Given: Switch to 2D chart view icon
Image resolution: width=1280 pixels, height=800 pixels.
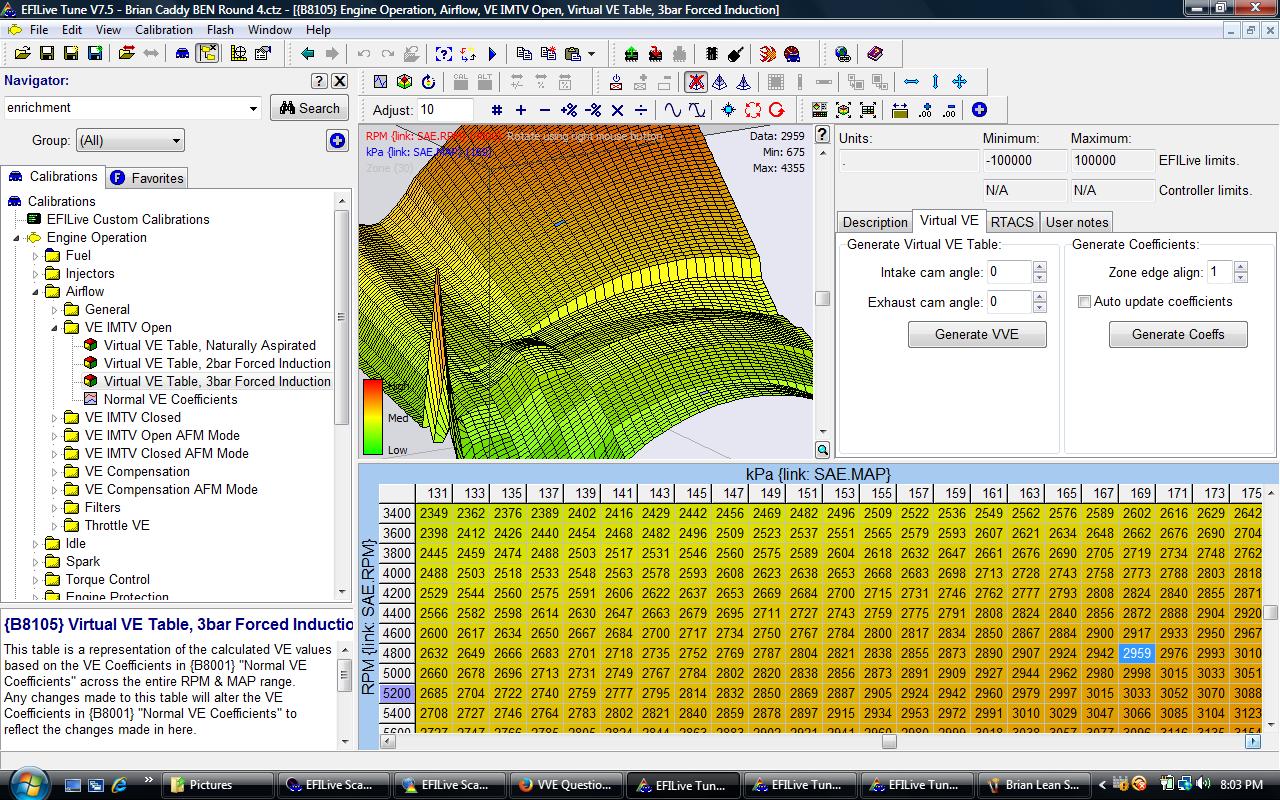Looking at the screenshot, I should click(380, 82).
